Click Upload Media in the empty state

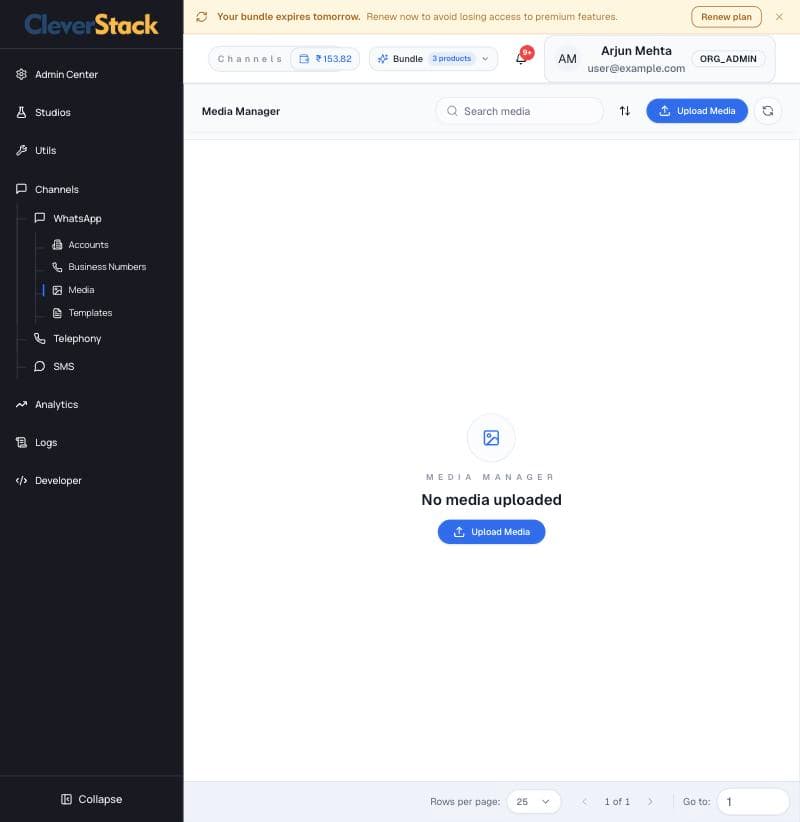click(x=491, y=532)
